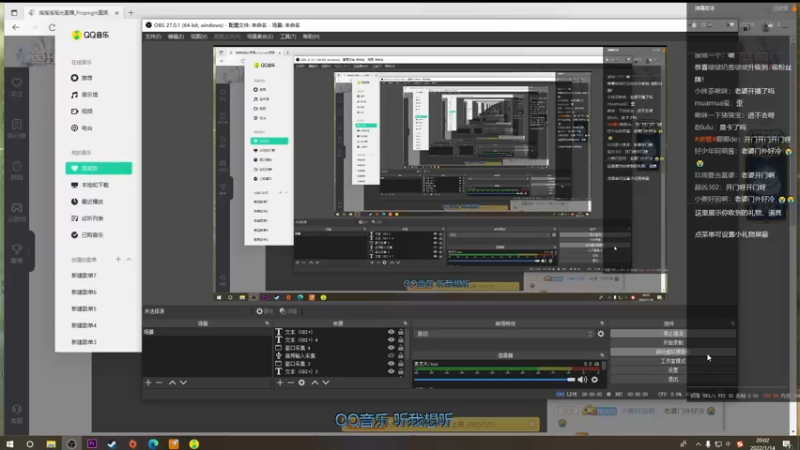Open 关注 heart icon in dark sidebar
Viewport: 800px width, 450px height.
pyautogui.click(x=17, y=87)
